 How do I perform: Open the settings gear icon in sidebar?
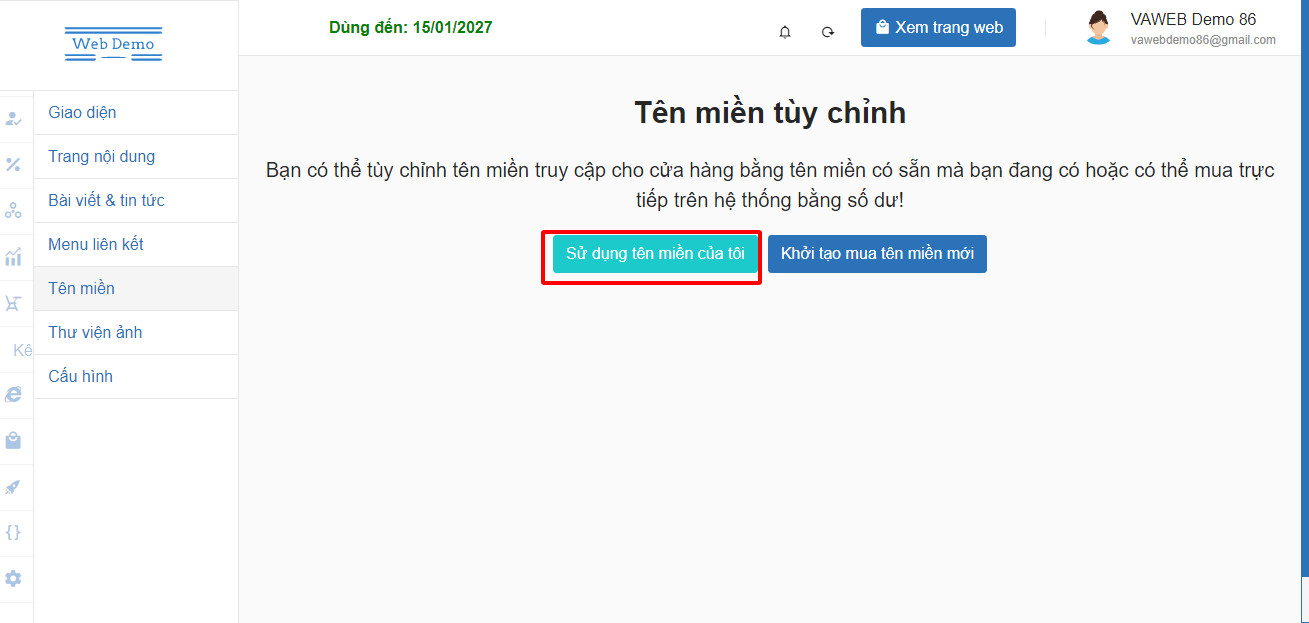(x=13, y=578)
